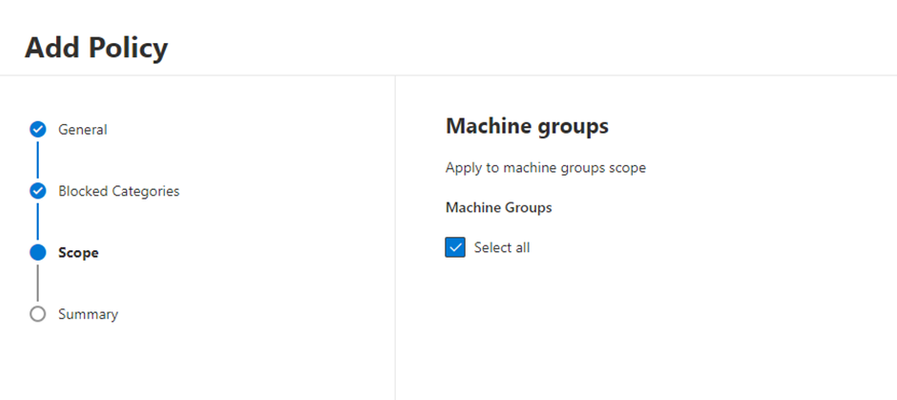Click the General step checkmark icon
897x400 pixels.
(x=38, y=130)
